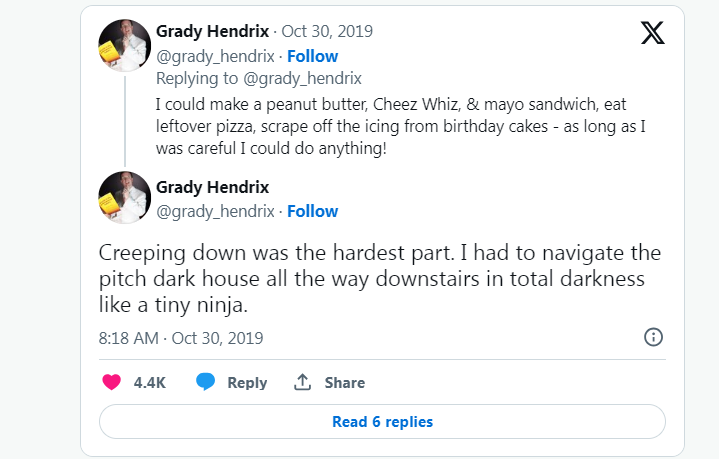Click the Share text label
719x459 pixels.
(344, 382)
